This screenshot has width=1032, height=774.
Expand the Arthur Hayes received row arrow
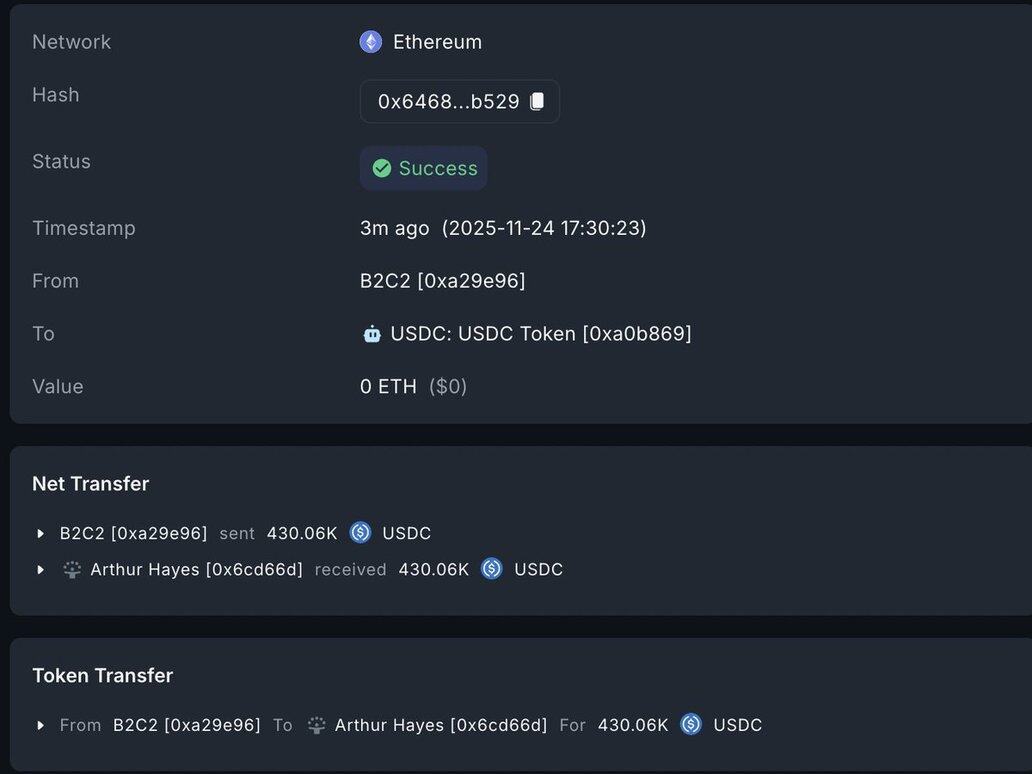pyautogui.click(x=41, y=569)
